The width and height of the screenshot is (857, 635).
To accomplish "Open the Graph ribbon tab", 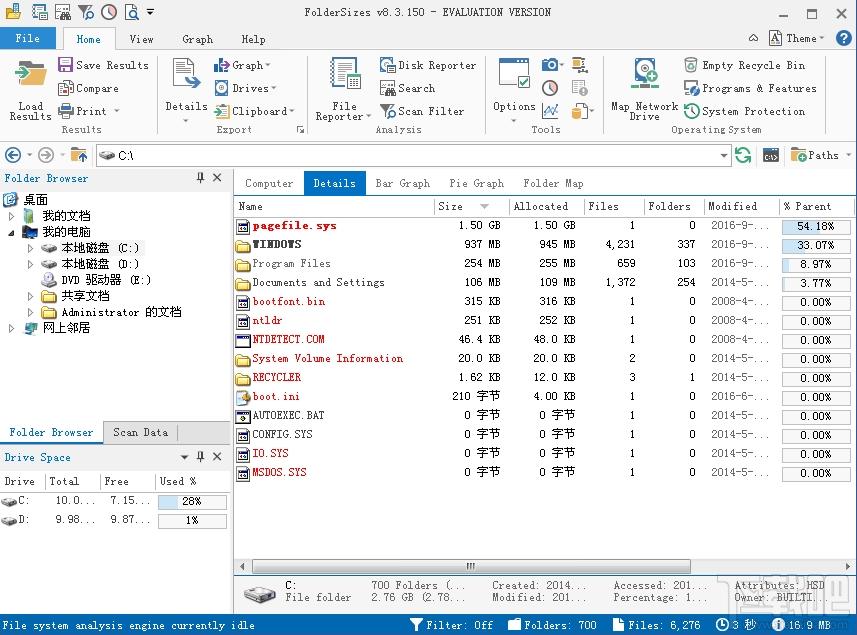I will point(197,39).
